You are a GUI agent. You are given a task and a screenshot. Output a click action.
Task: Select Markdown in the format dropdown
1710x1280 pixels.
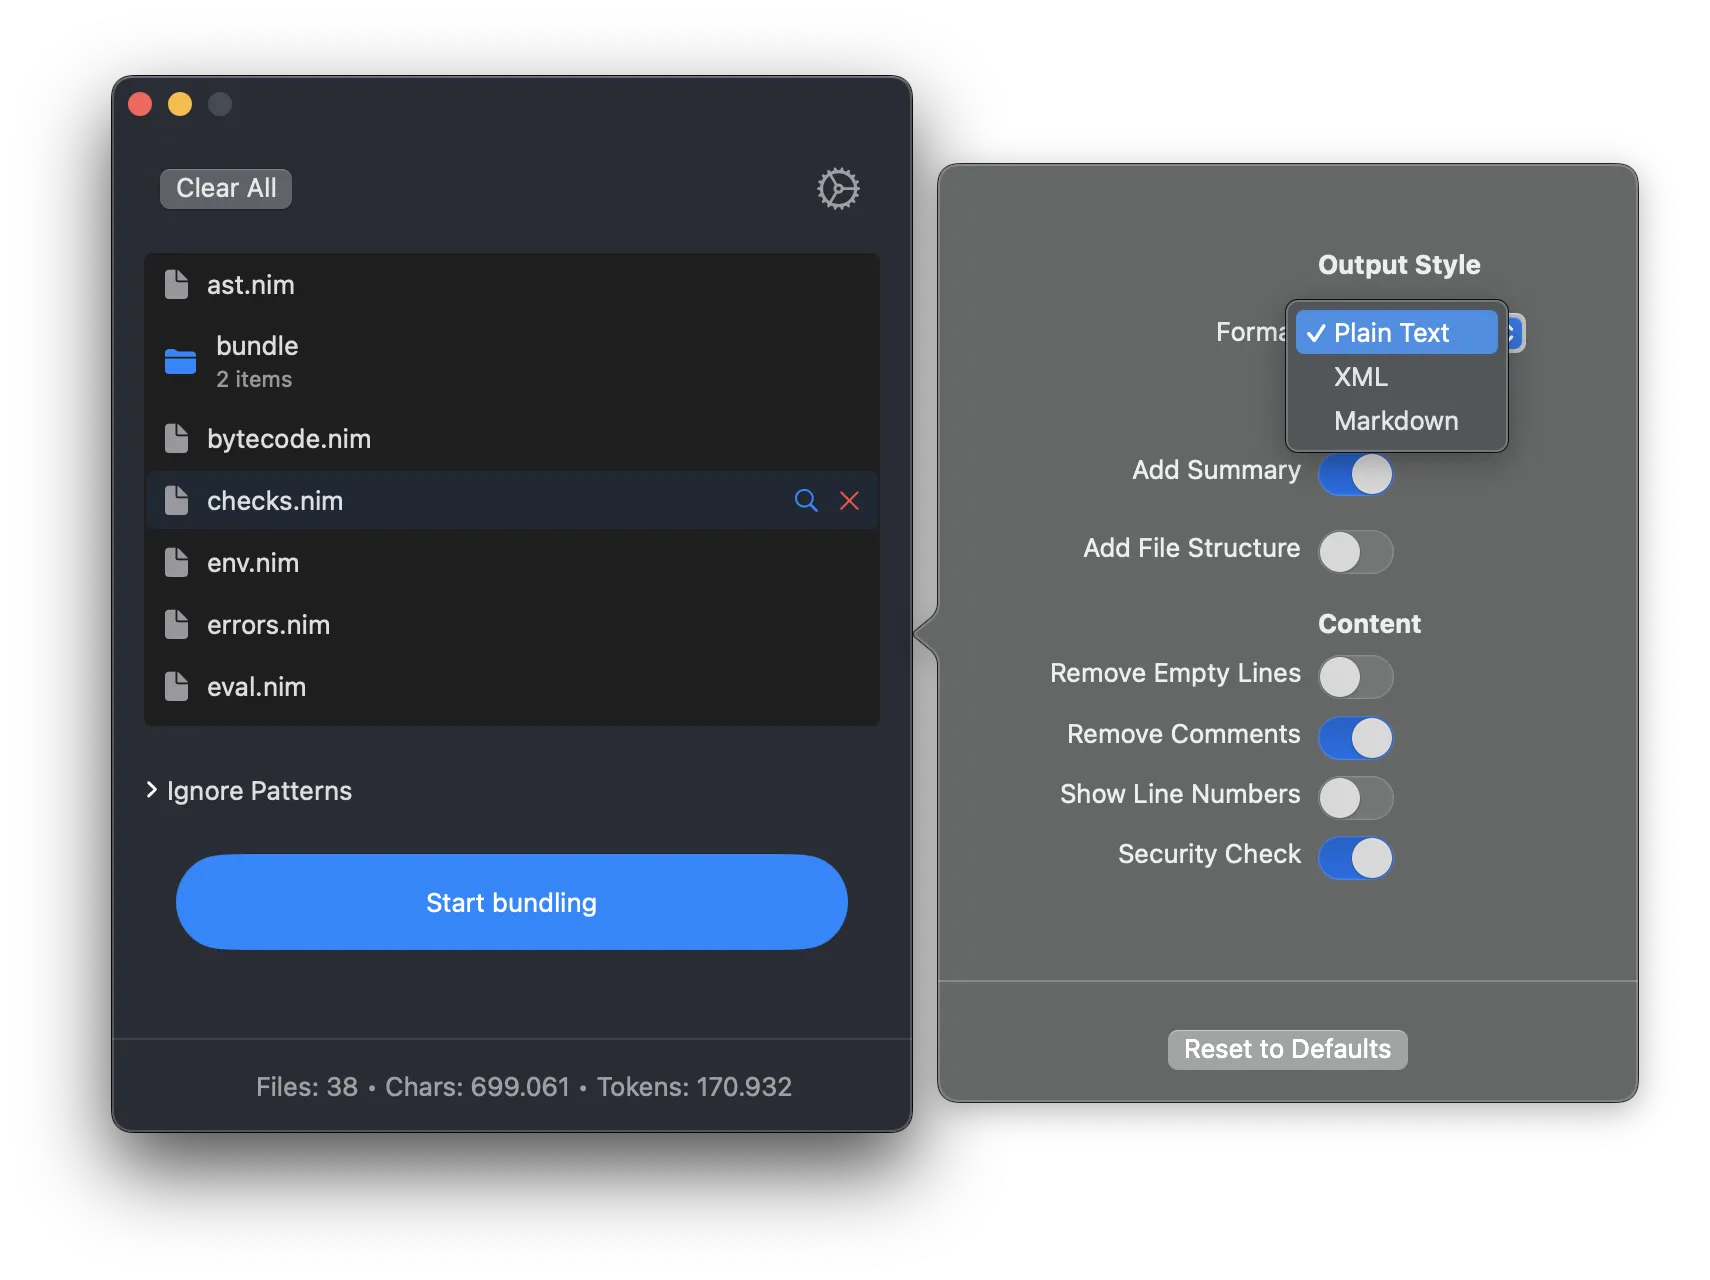coord(1395,421)
